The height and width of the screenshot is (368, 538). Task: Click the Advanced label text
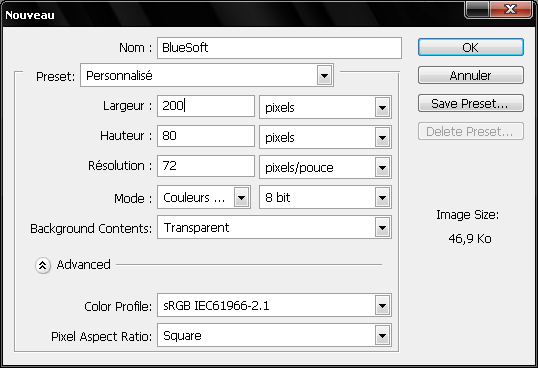coord(83,265)
